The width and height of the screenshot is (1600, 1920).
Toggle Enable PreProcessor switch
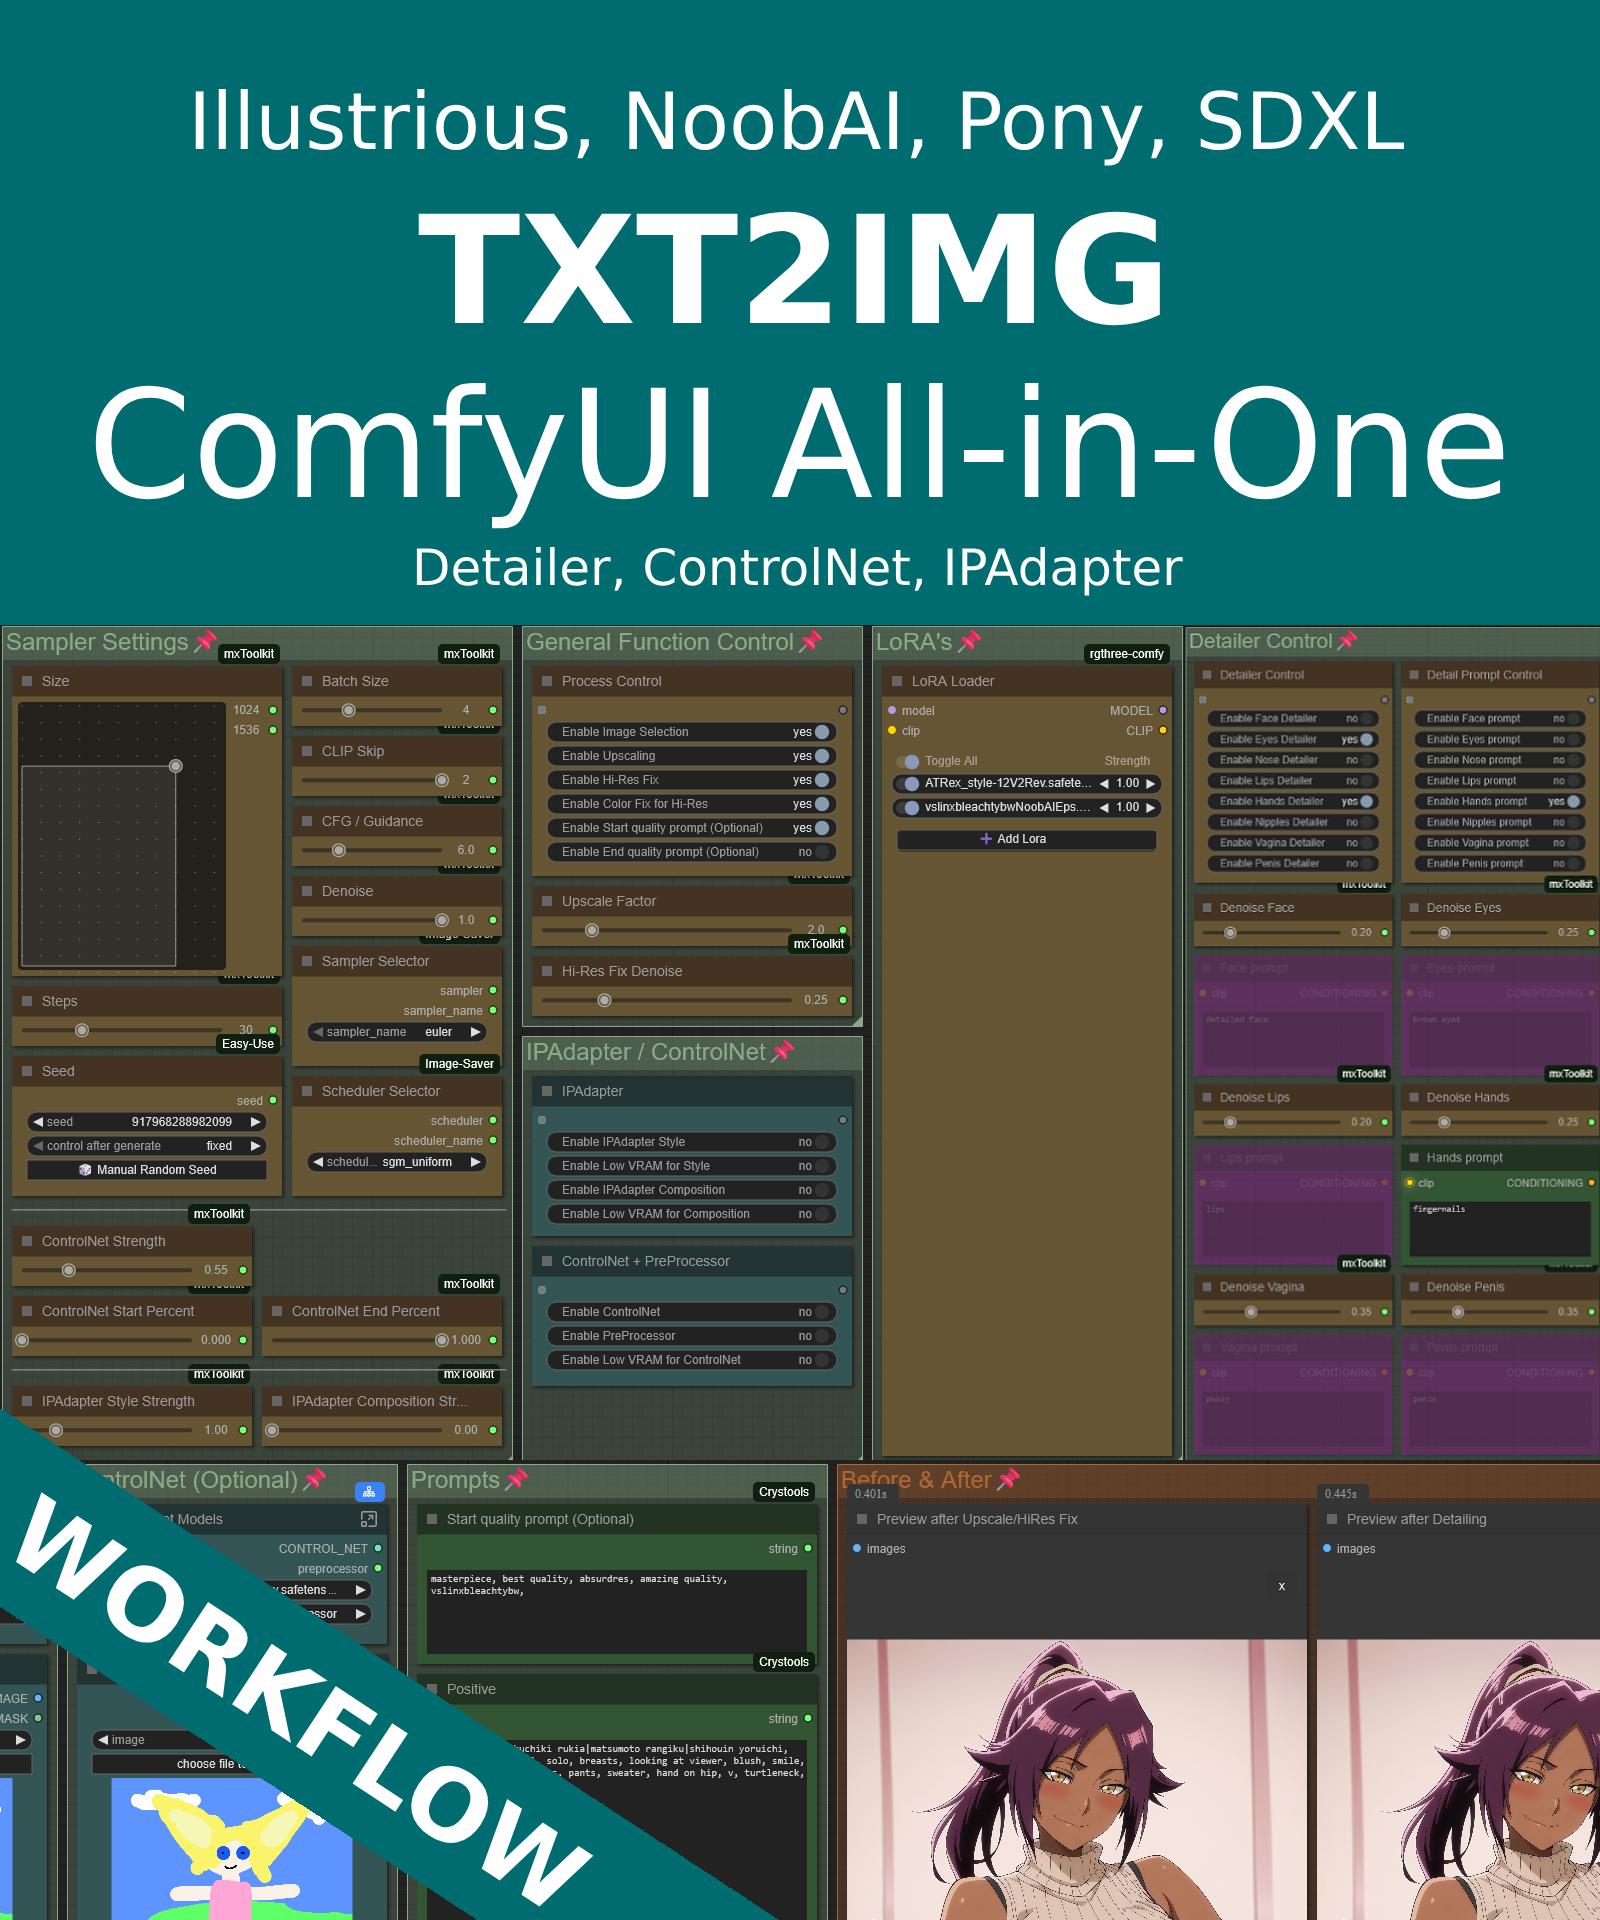(x=822, y=1336)
